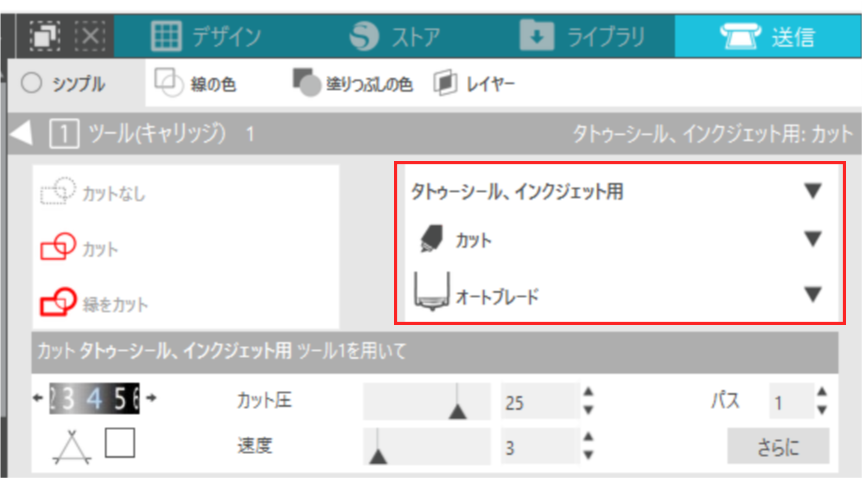Select the シンプル radio button
Image resolution: width=862 pixels, height=478 pixels.
31,84
